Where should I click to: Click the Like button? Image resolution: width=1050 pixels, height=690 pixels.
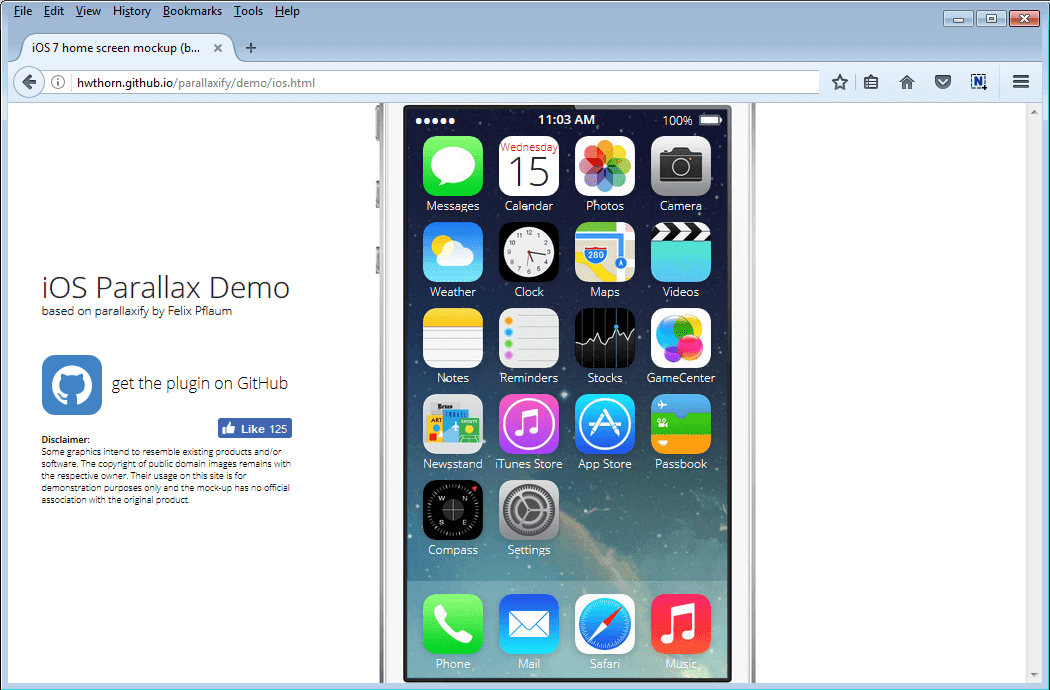pyautogui.click(x=254, y=428)
